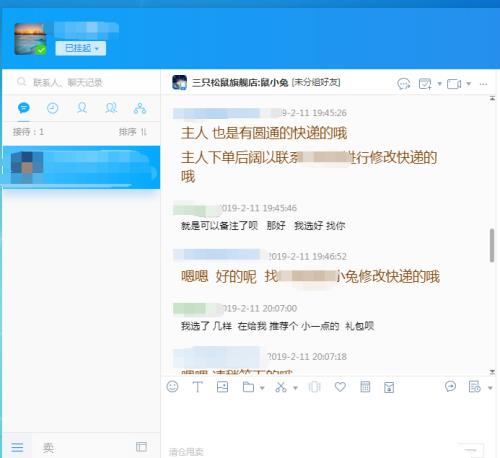Start a video call icon
This screenshot has height=458, width=500.
[454, 84]
